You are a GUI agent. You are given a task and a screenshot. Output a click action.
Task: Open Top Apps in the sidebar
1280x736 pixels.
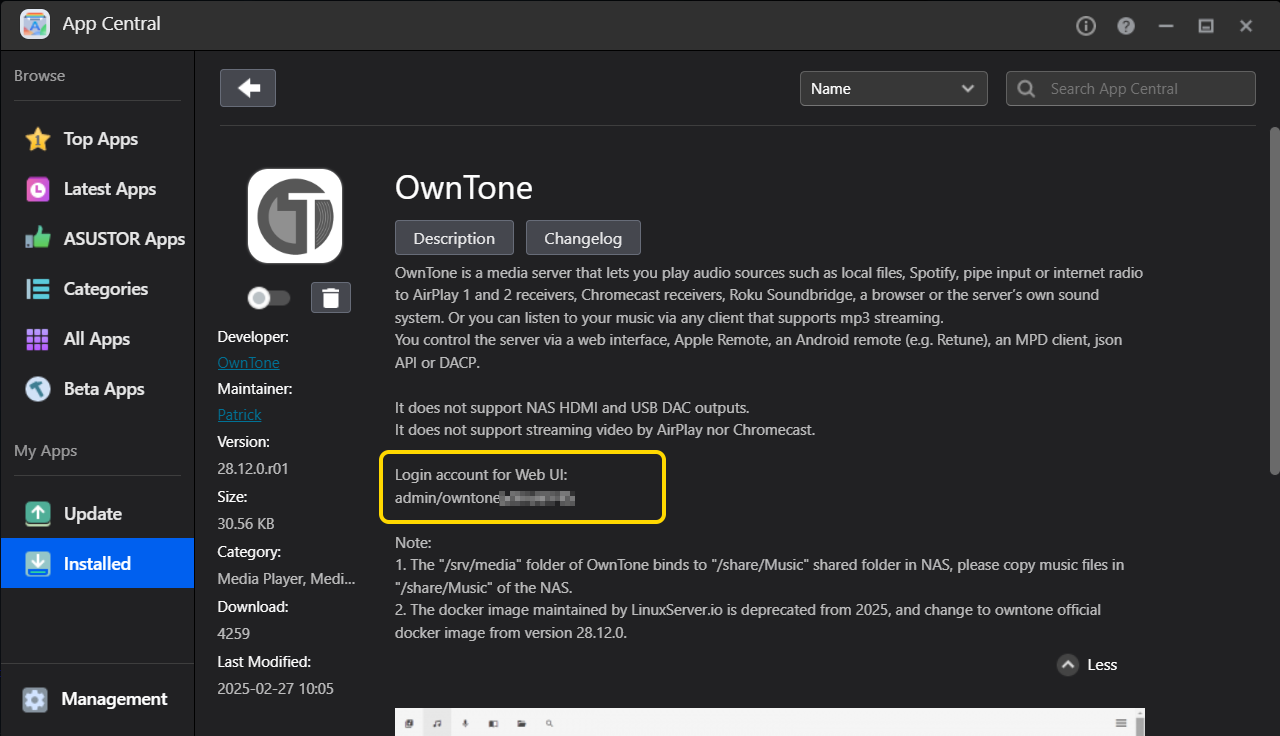[97, 139]
